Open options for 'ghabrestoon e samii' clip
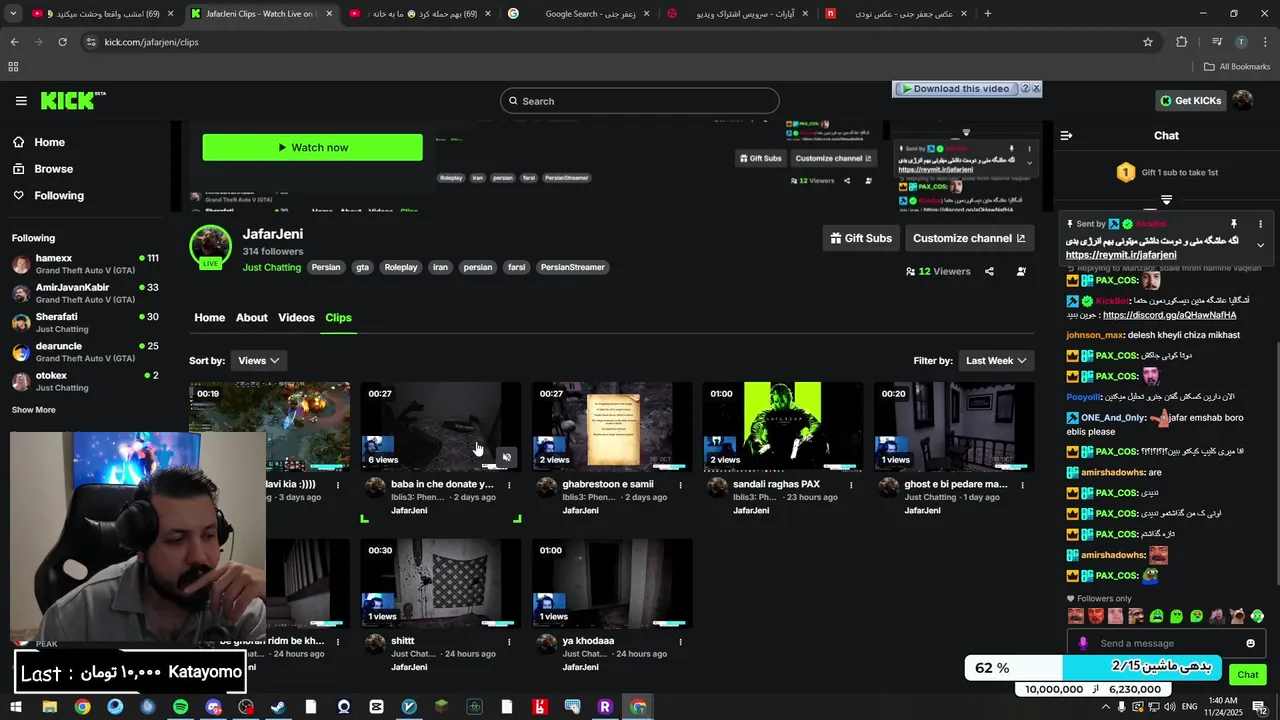Viewport: 1280px width, 720px height. point(681,485)
